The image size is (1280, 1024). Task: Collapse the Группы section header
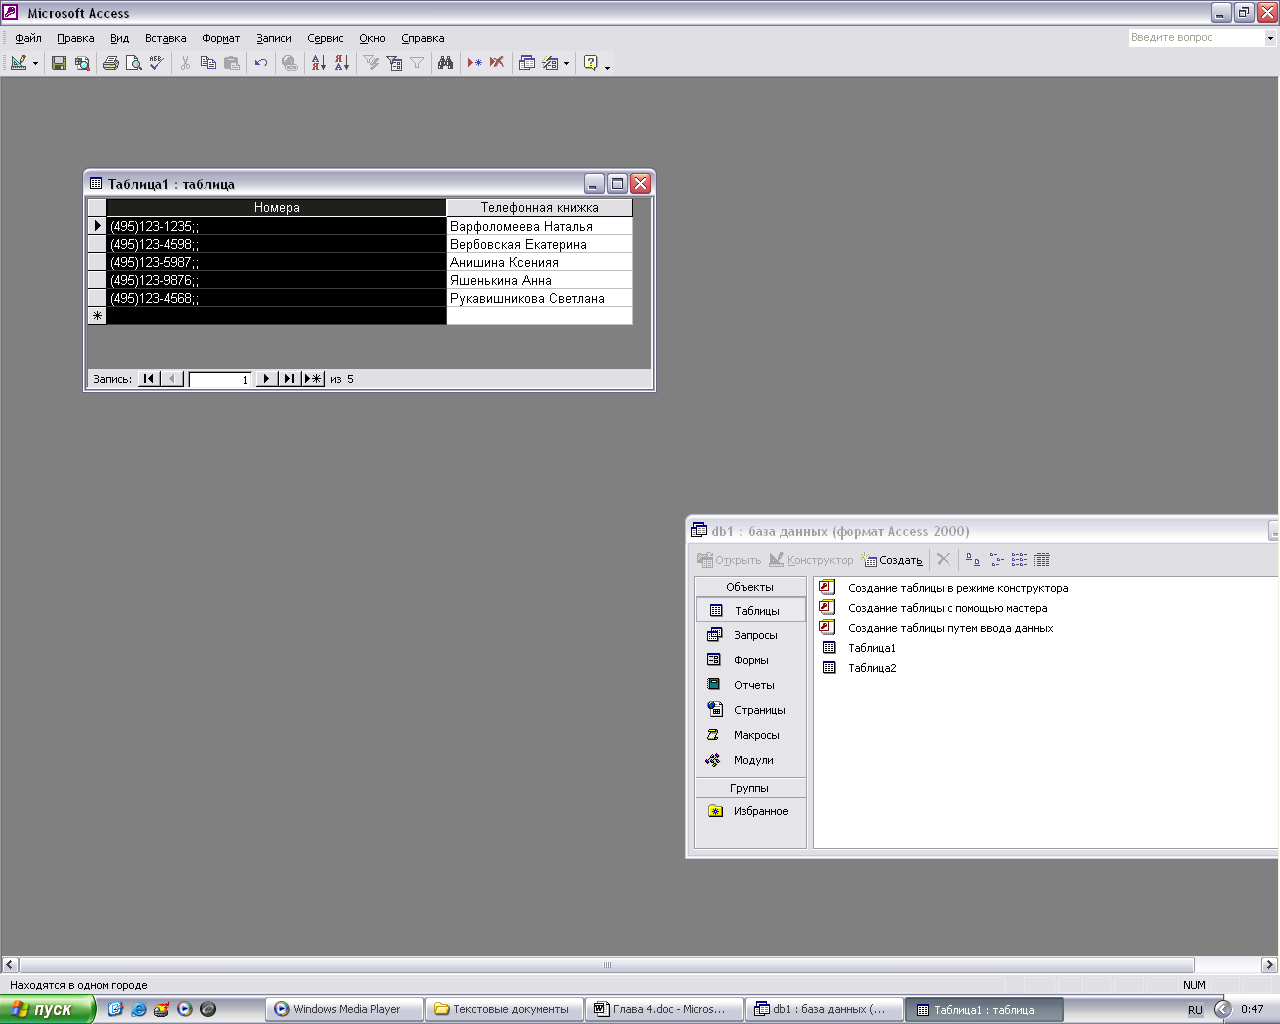pos(750,788)
